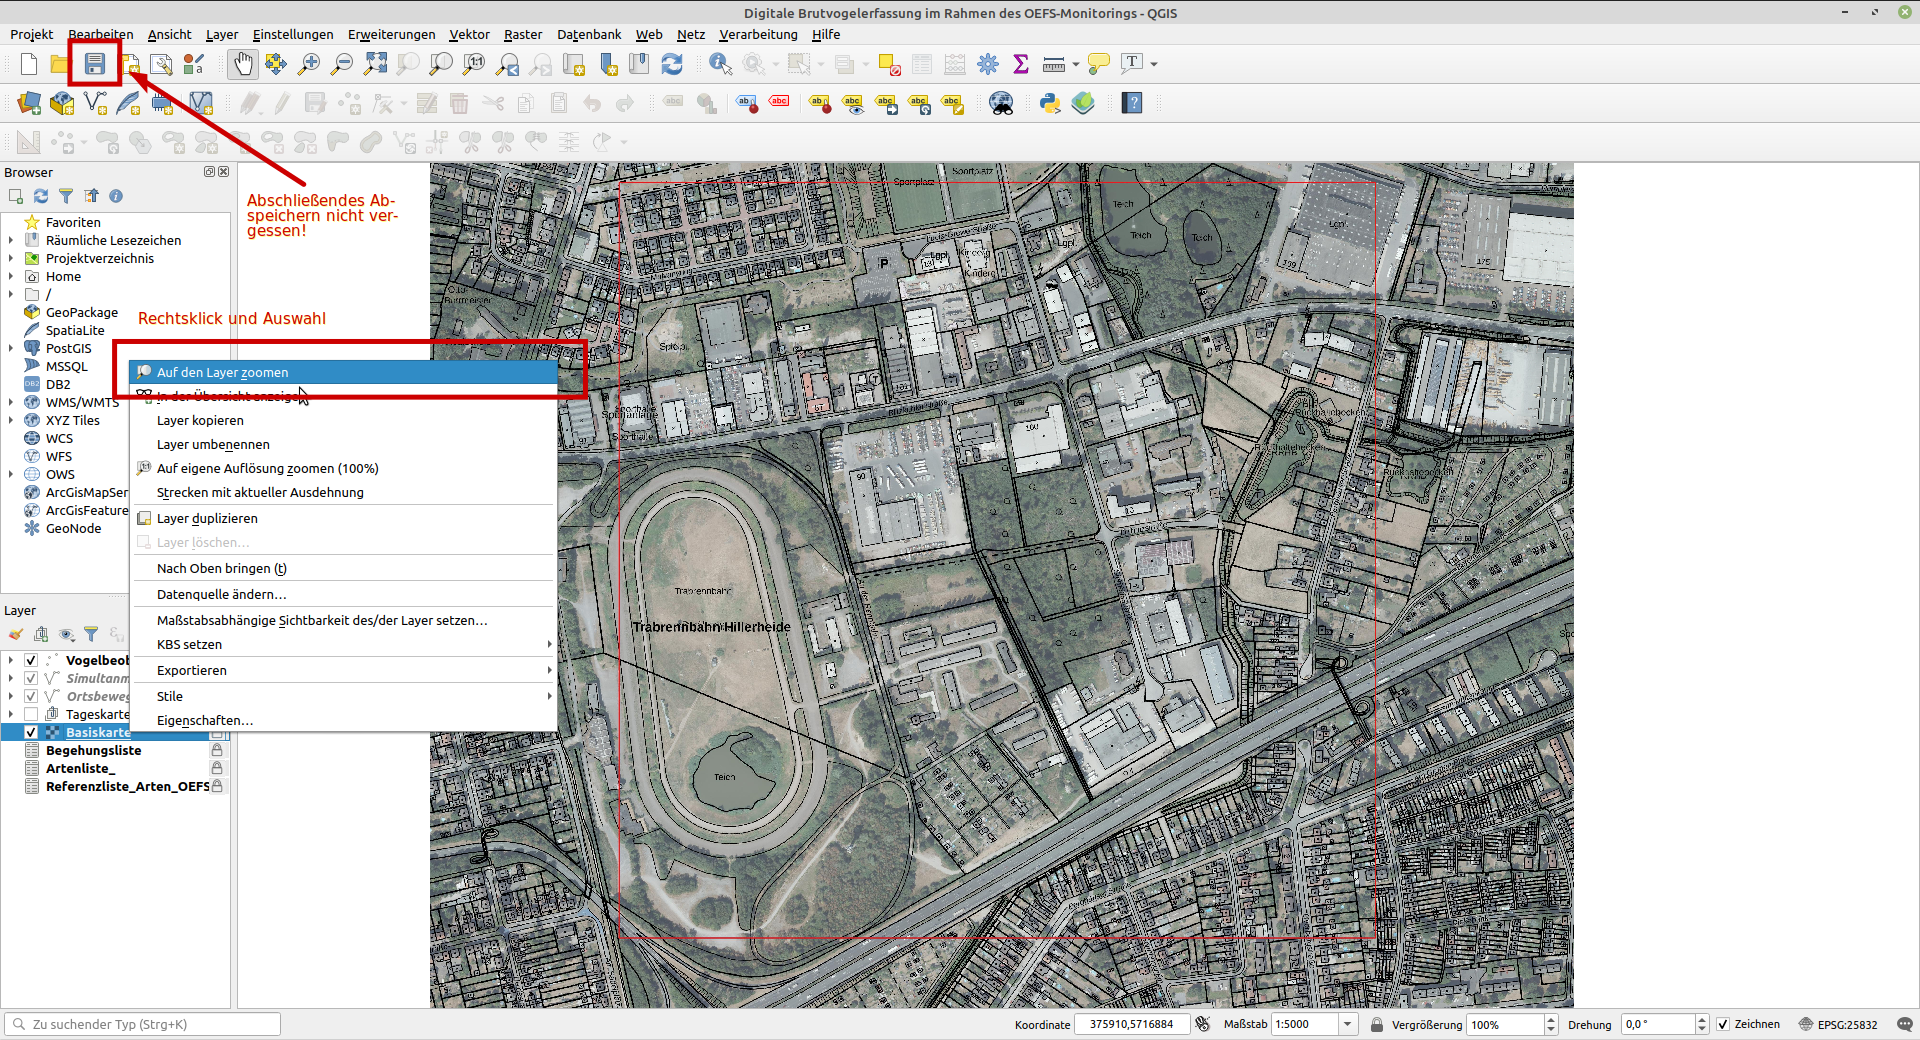The width and height of the screenshot is (1920, 1040).
Task: Open the Maßstab scale dropdown
Action: pos(1348,1024)
